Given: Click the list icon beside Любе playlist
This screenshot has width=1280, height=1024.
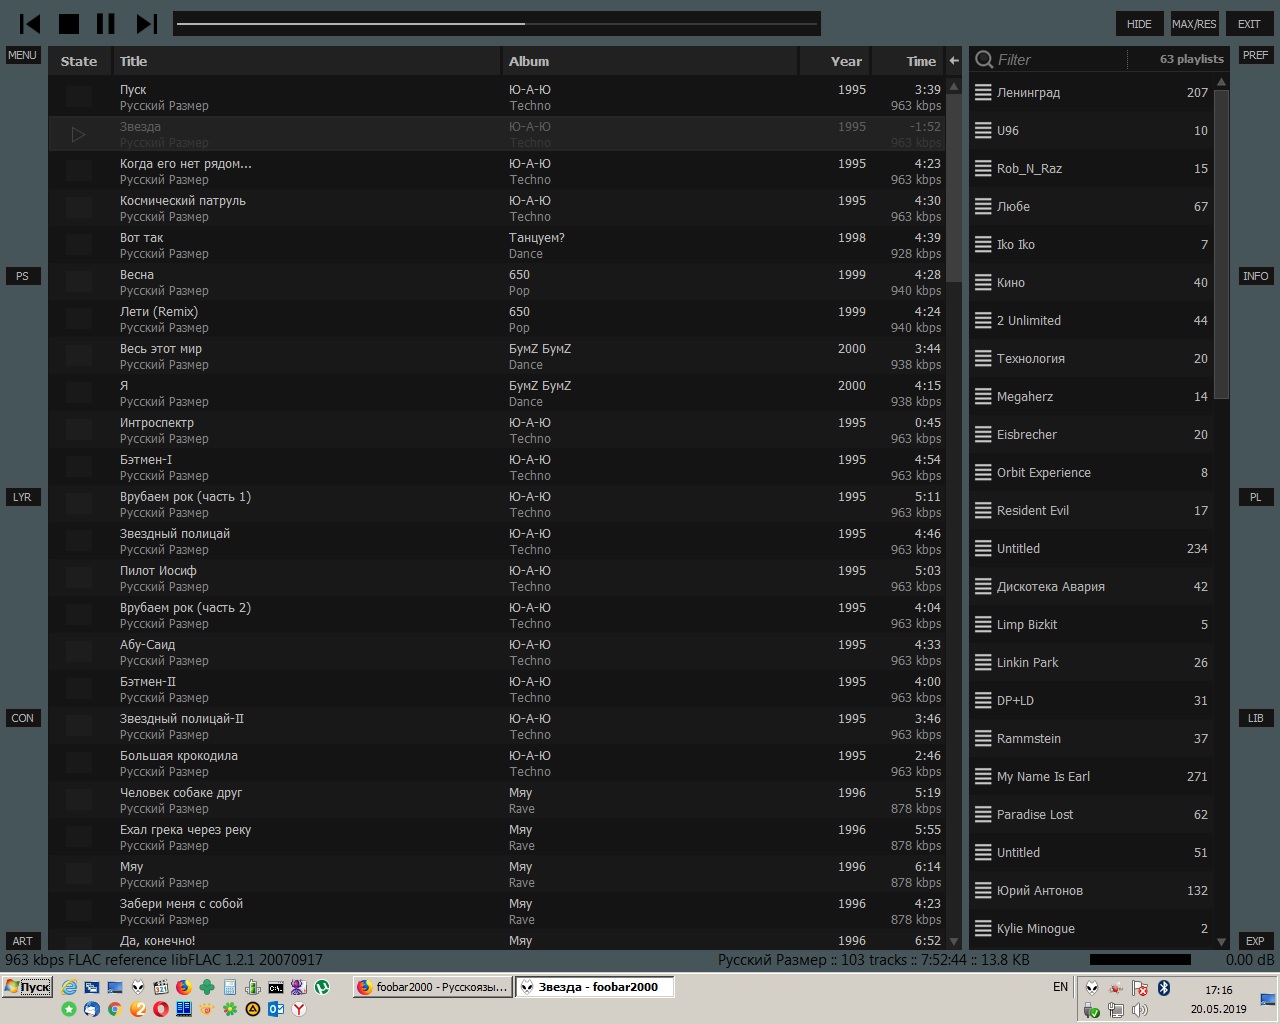Looking at the screenshot, I should (x=983, y=207).
